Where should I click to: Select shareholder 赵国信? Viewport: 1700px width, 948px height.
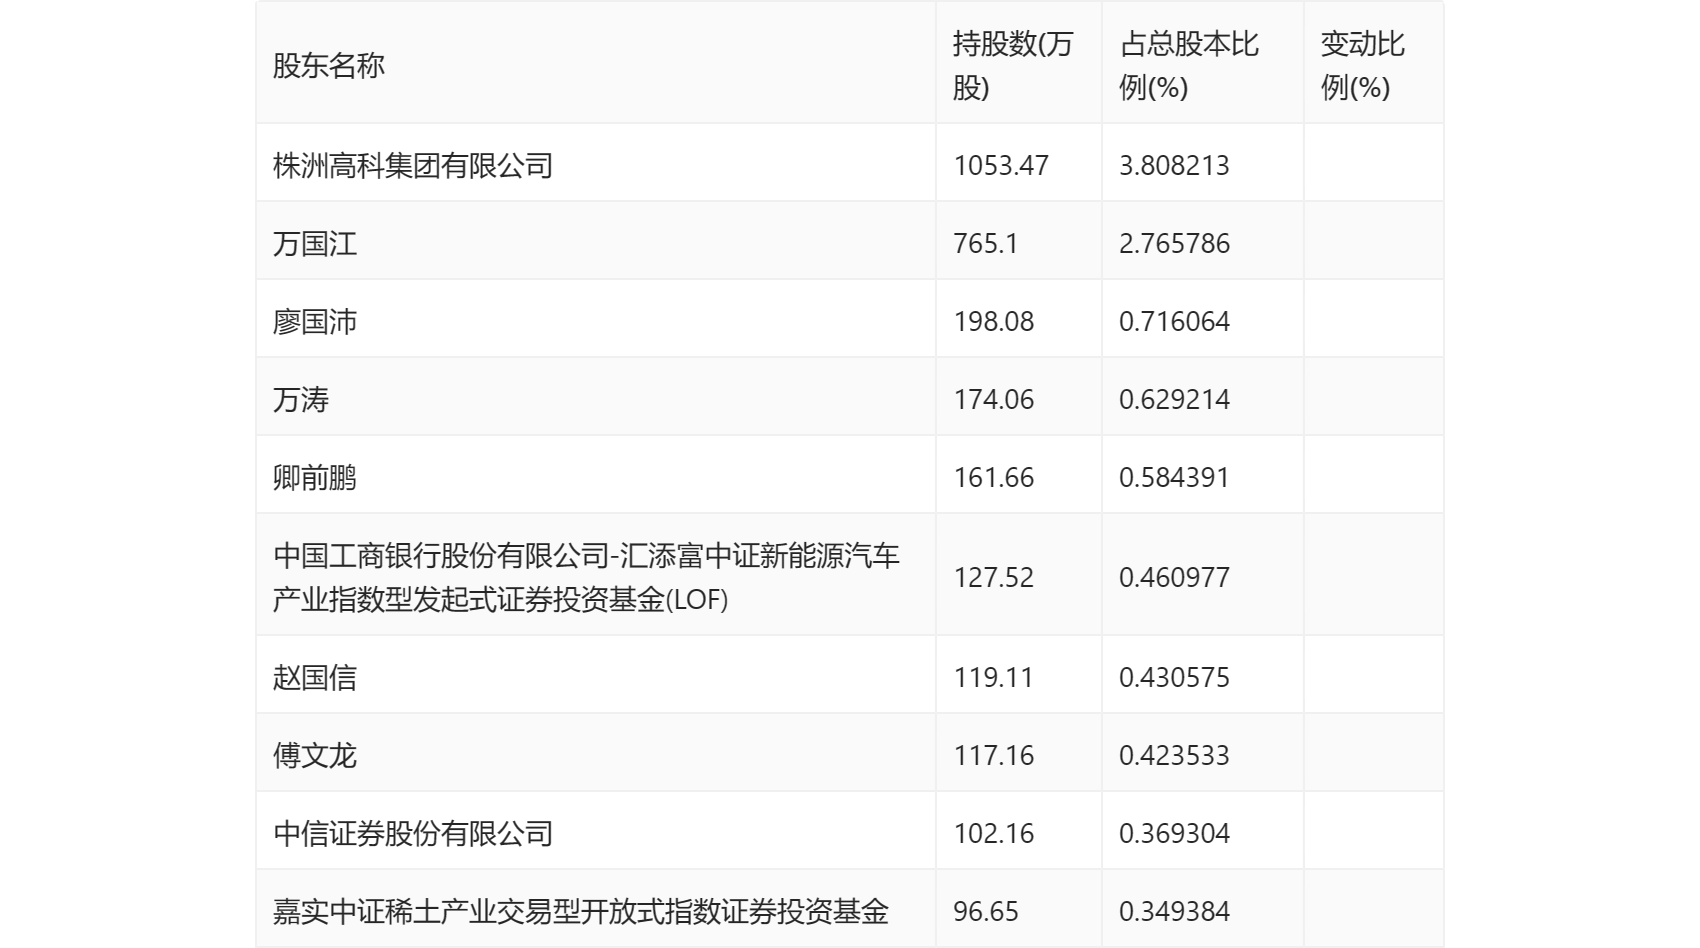315,677
